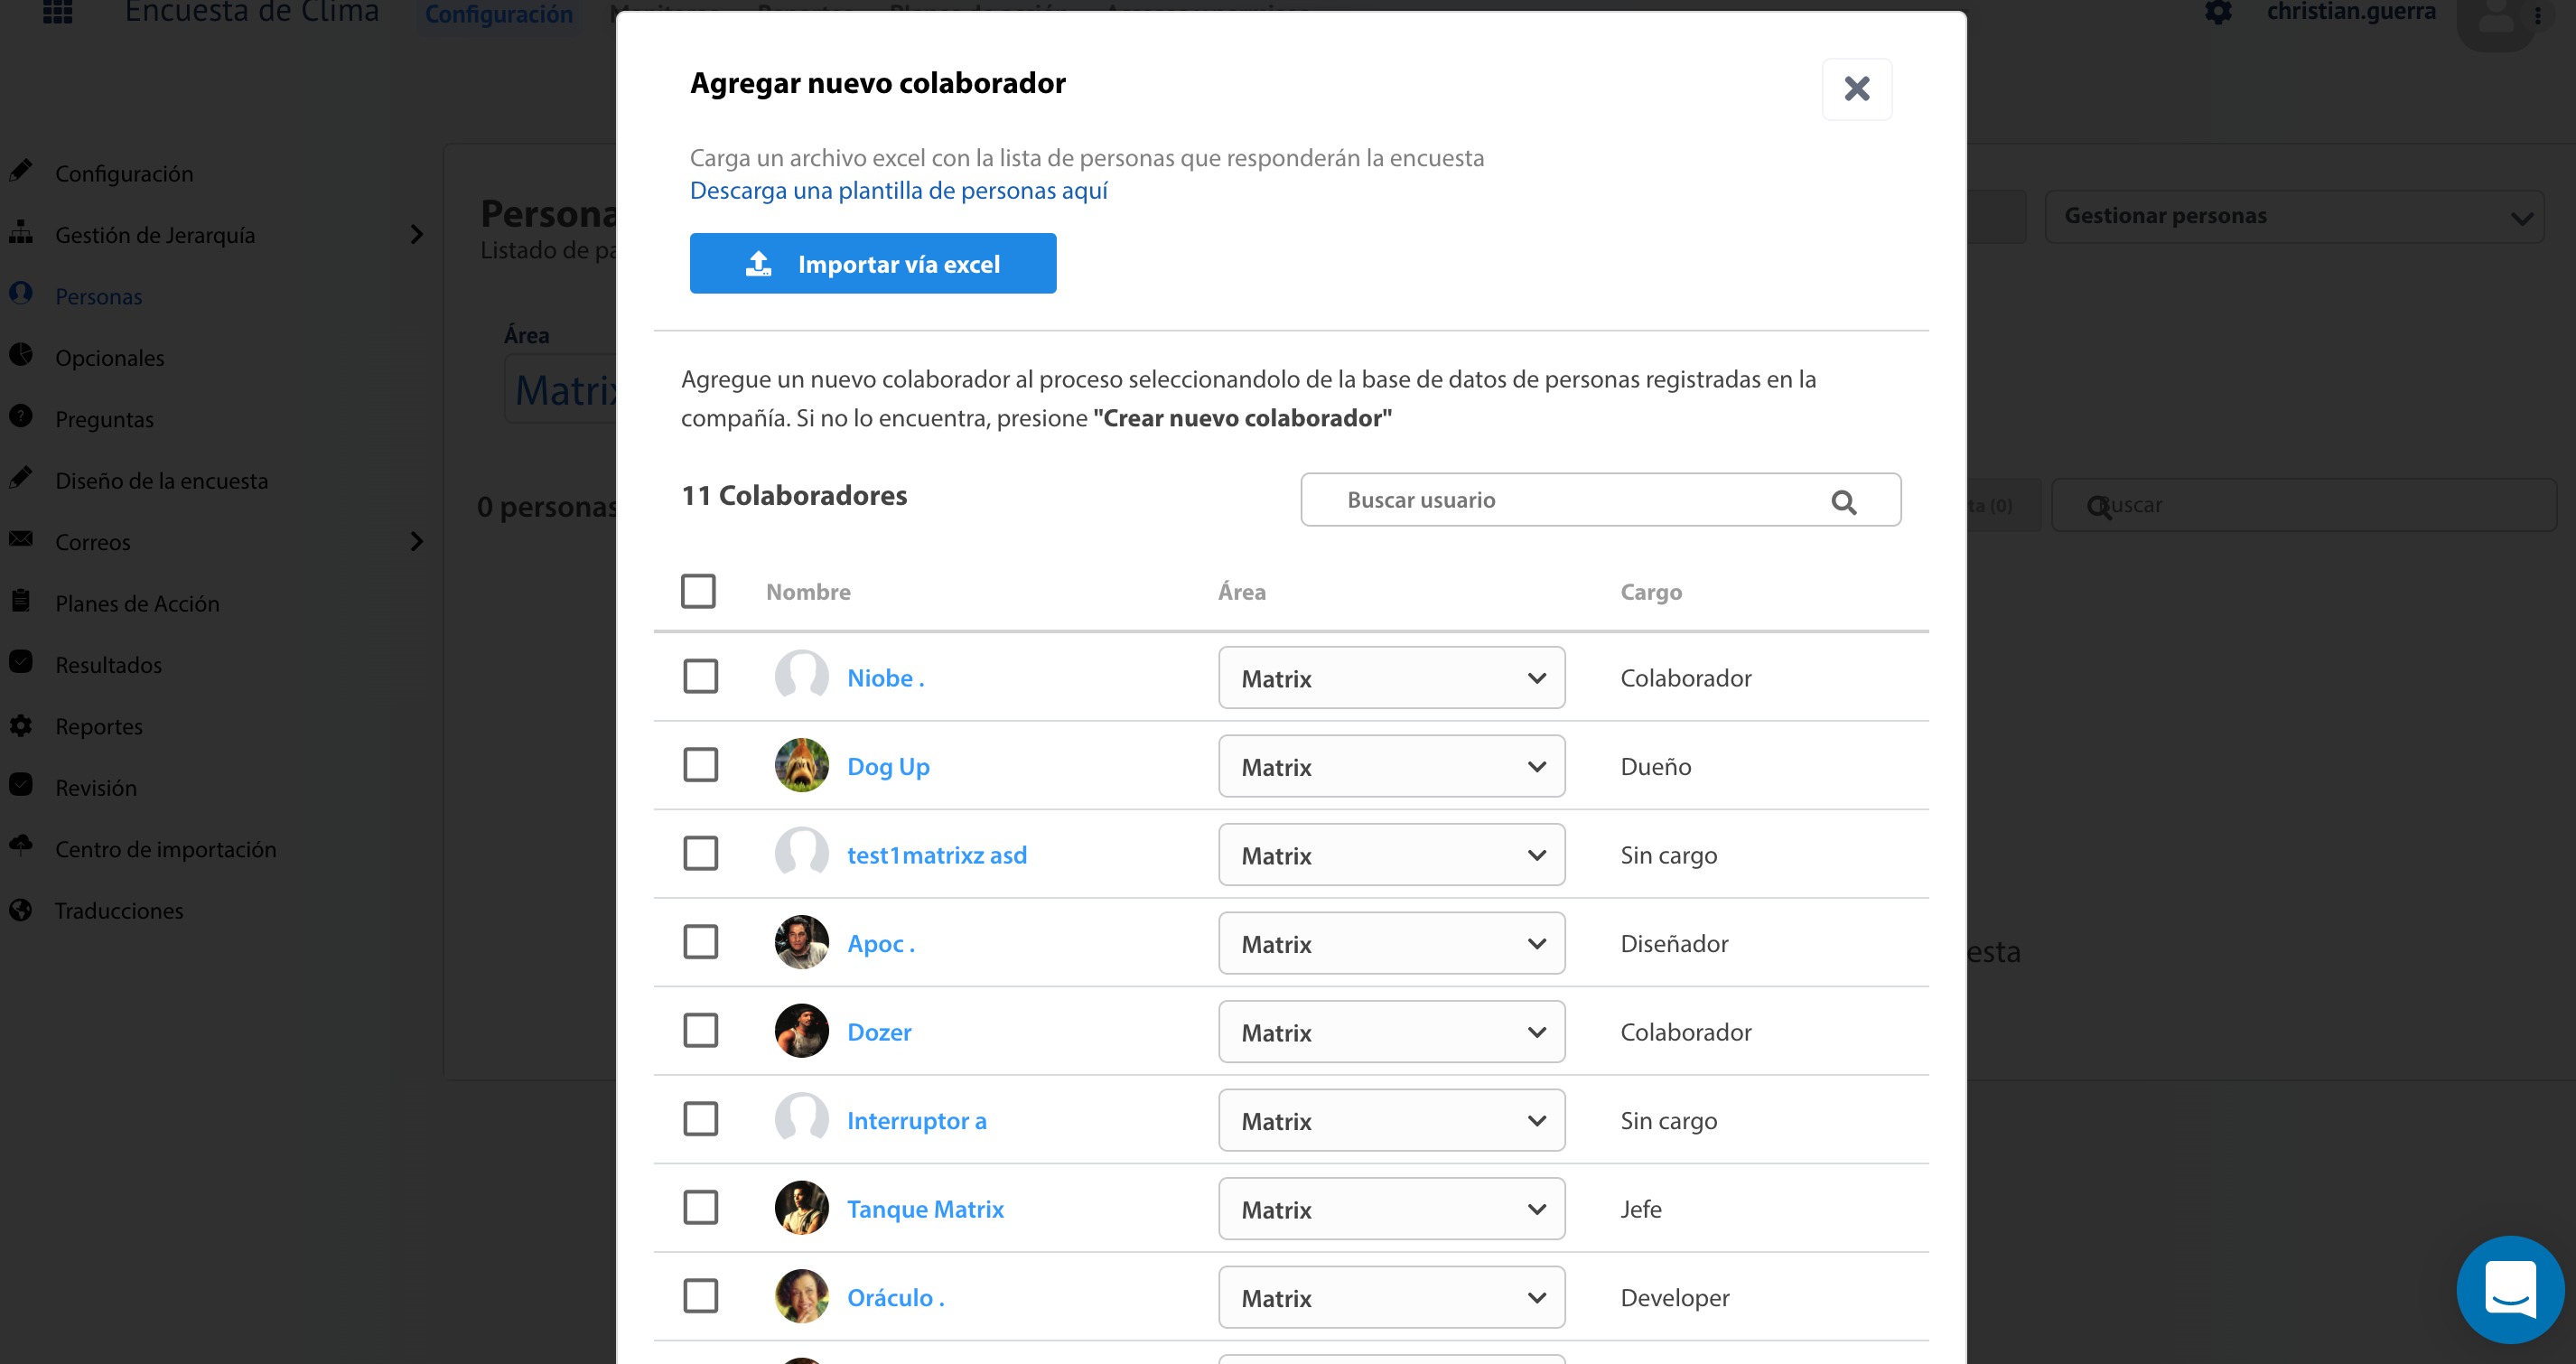This screenshot has height=1364, width=2576.
Task: Click the magnifier icon in Buscar usuario
Action: (x=1843, y=502)
